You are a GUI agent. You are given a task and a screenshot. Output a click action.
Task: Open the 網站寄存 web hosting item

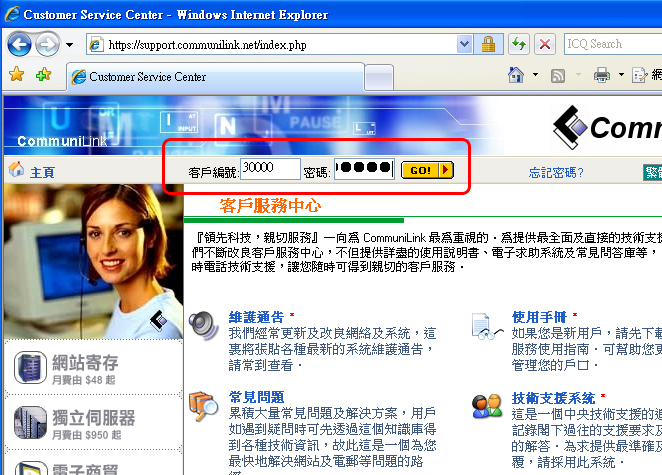click(x=85, y=363)
